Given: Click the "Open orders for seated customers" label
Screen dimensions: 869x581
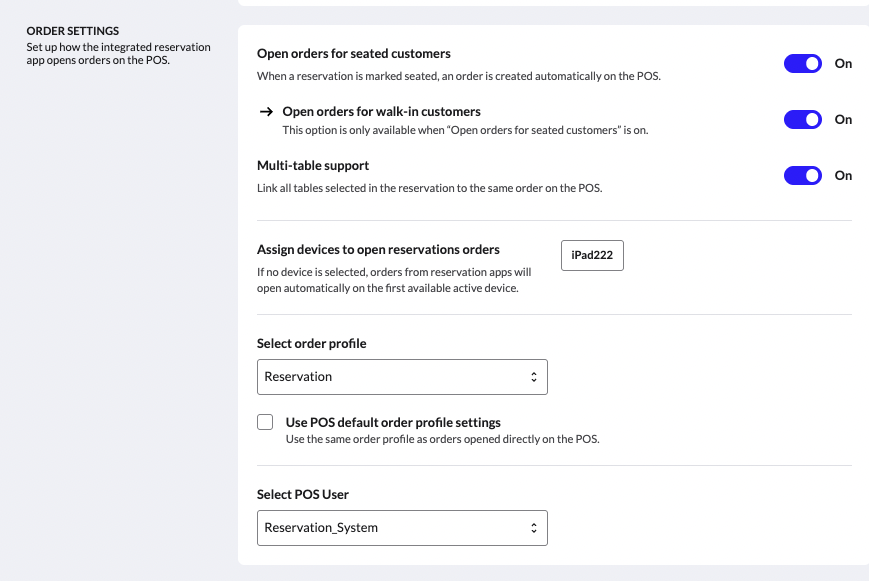Looking at the screenshot, I should coord(354,54).
